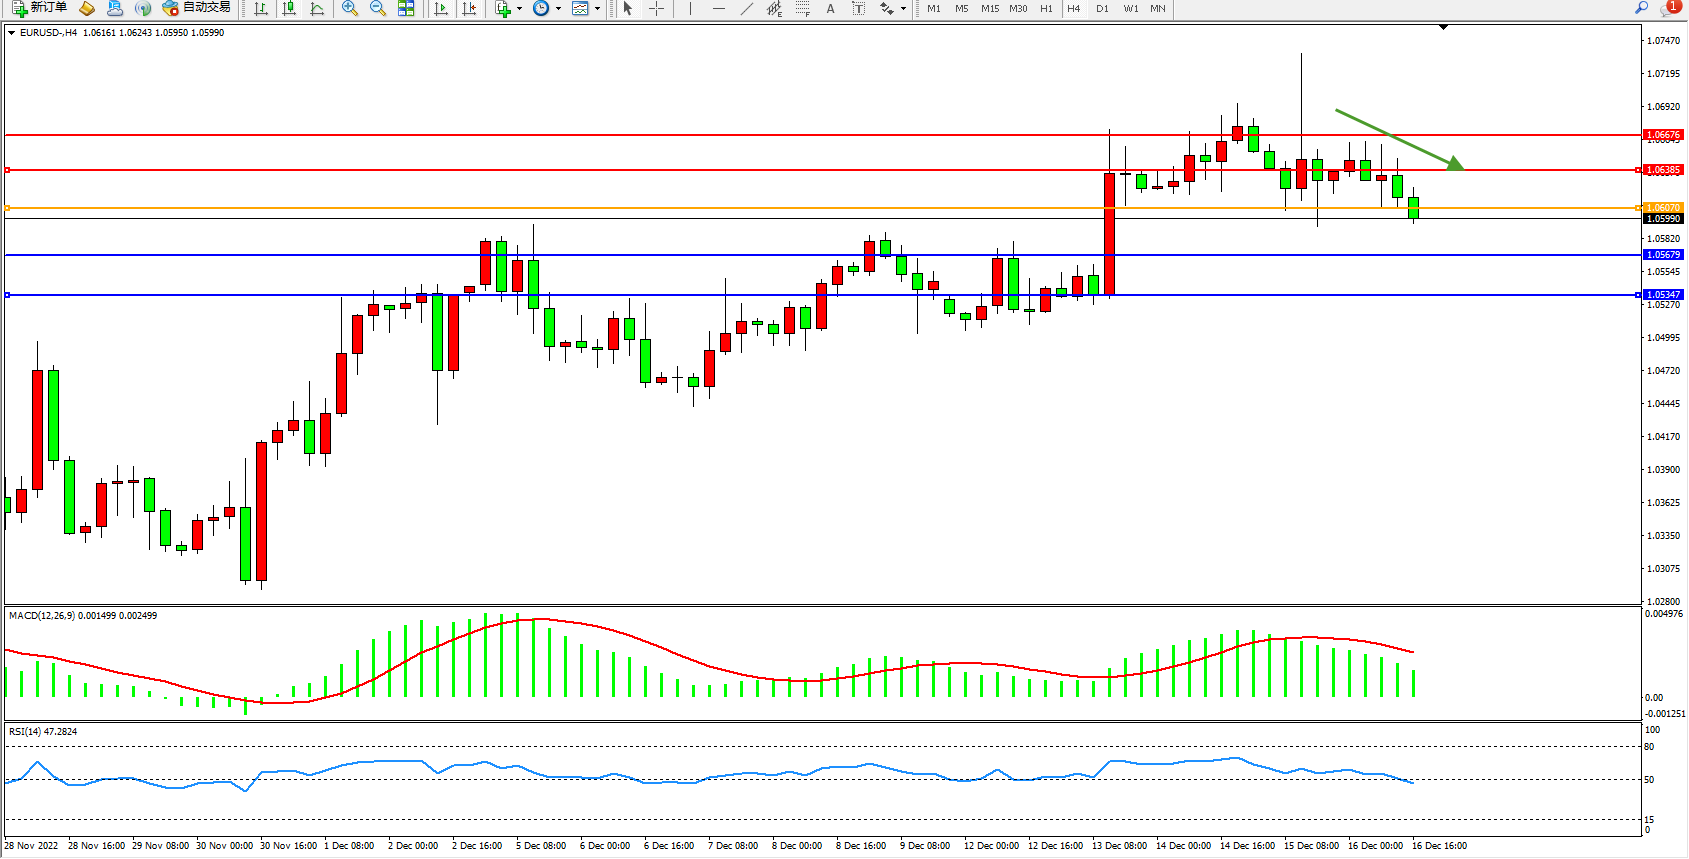The height and width of the screenshot is (859, 1689).
Task: Toggle the AutoTrading (自动交易) button
Action: pyautogui.click(x=197, y=8)
